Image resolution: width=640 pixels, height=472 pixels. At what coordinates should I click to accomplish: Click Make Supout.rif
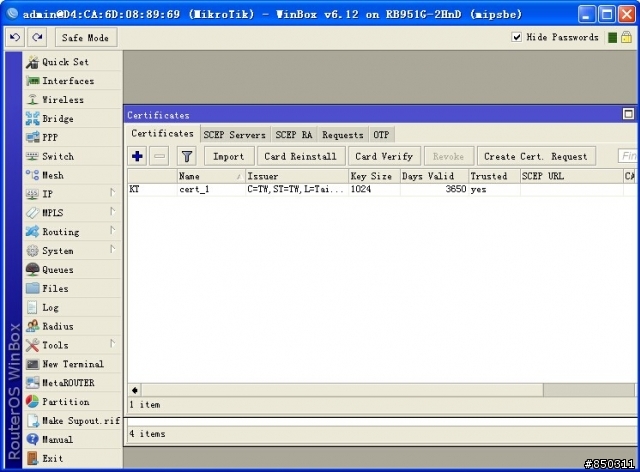(73, 421)
